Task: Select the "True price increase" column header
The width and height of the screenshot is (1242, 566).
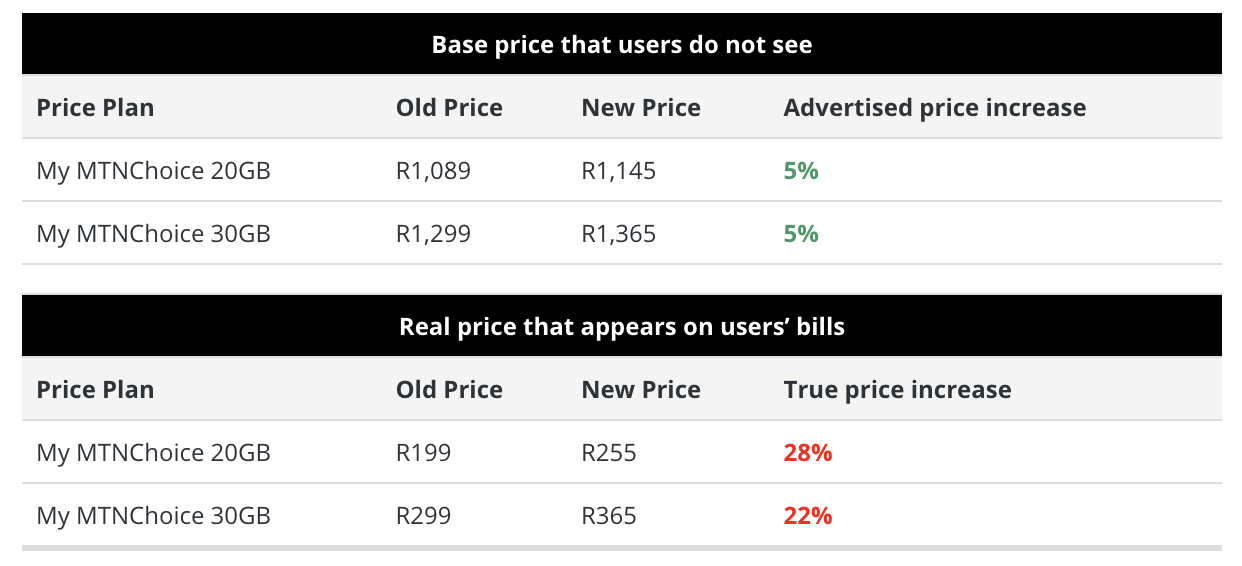Action: click(x=897, y=390)
